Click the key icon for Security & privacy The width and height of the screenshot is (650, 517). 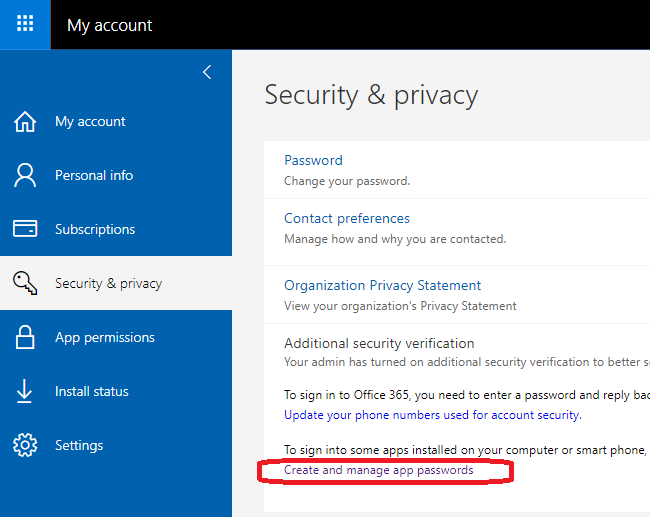point(25,283)
